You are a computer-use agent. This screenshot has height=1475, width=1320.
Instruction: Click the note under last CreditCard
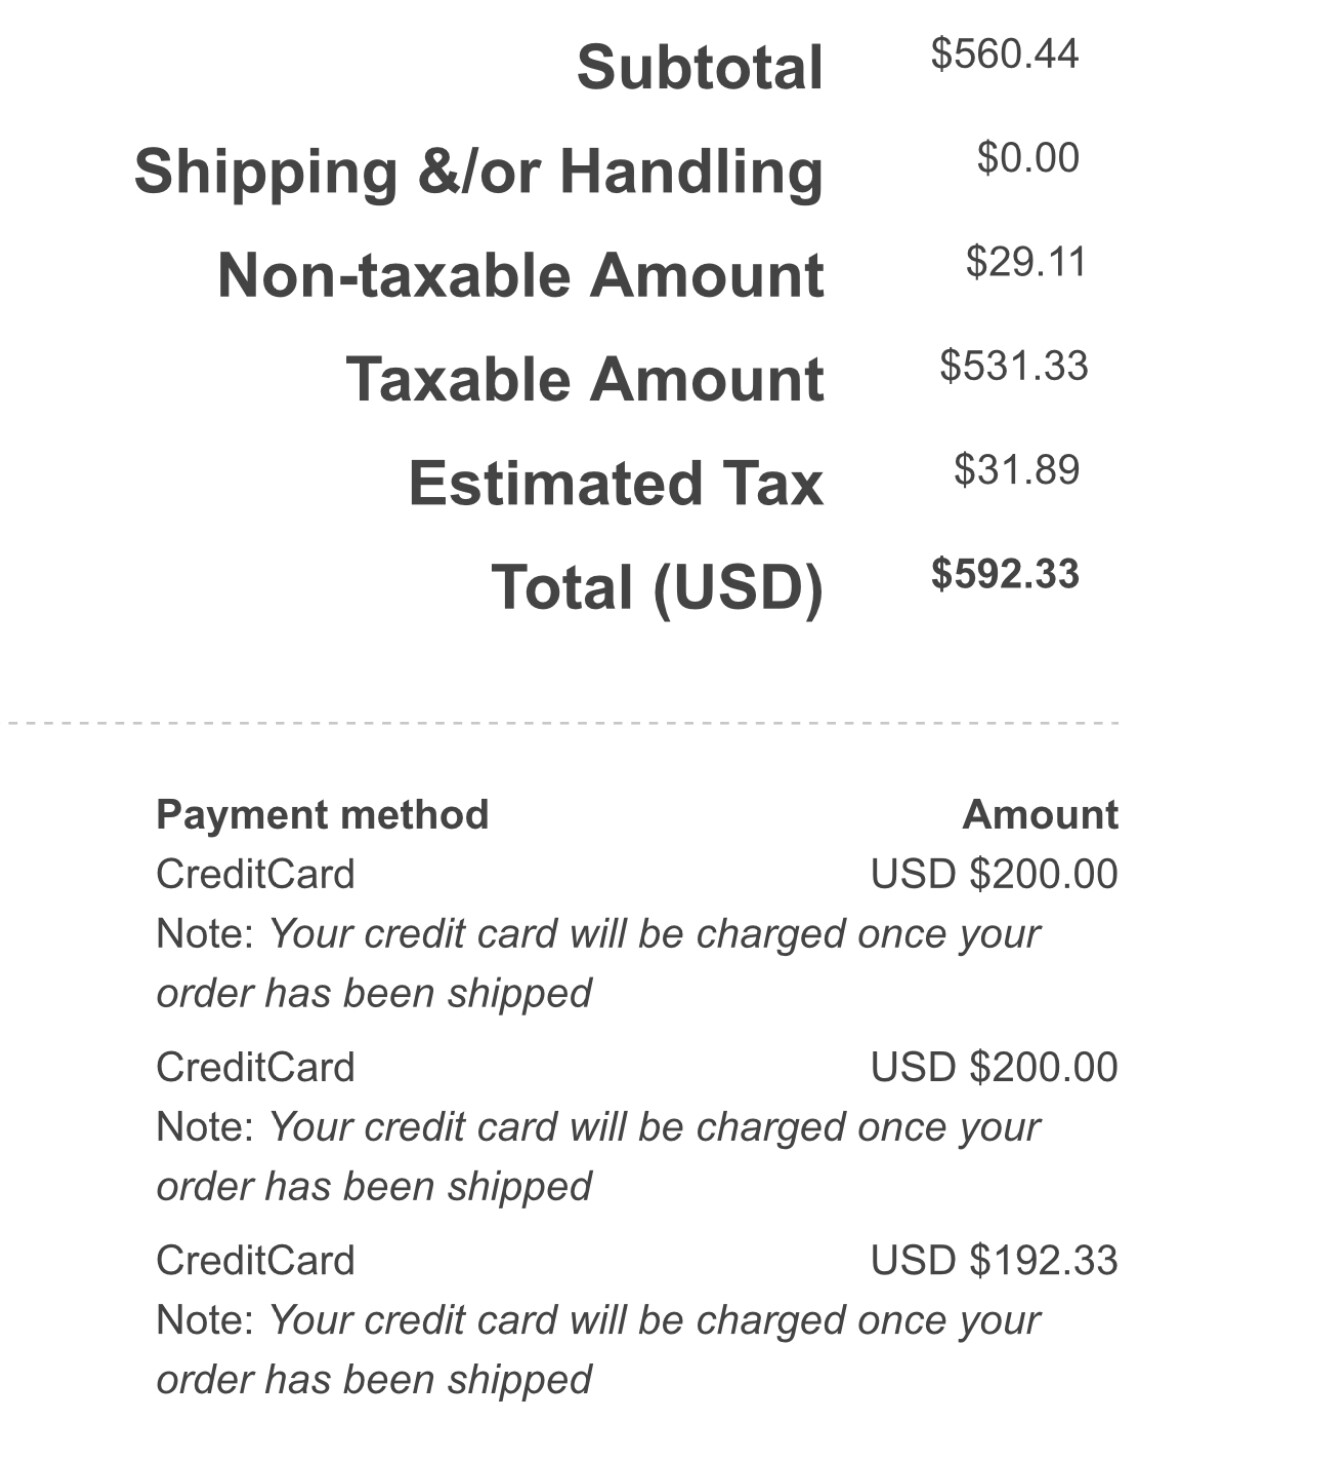click(x=598, y=1350)
